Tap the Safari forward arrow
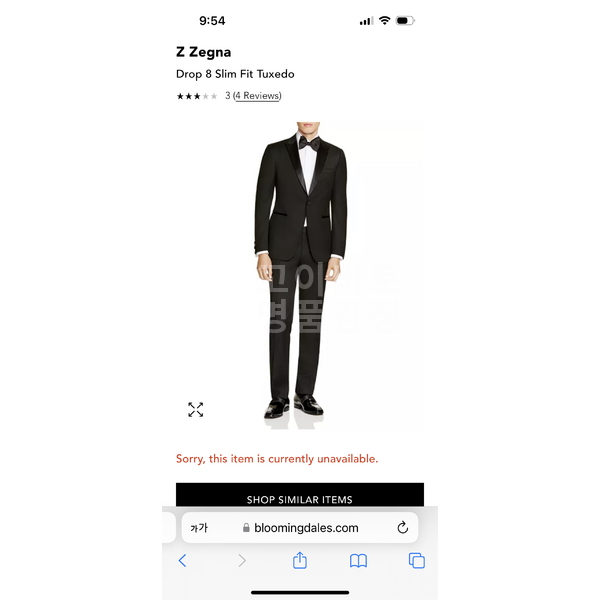Screen dimensions: 600x600 point(242,561)
